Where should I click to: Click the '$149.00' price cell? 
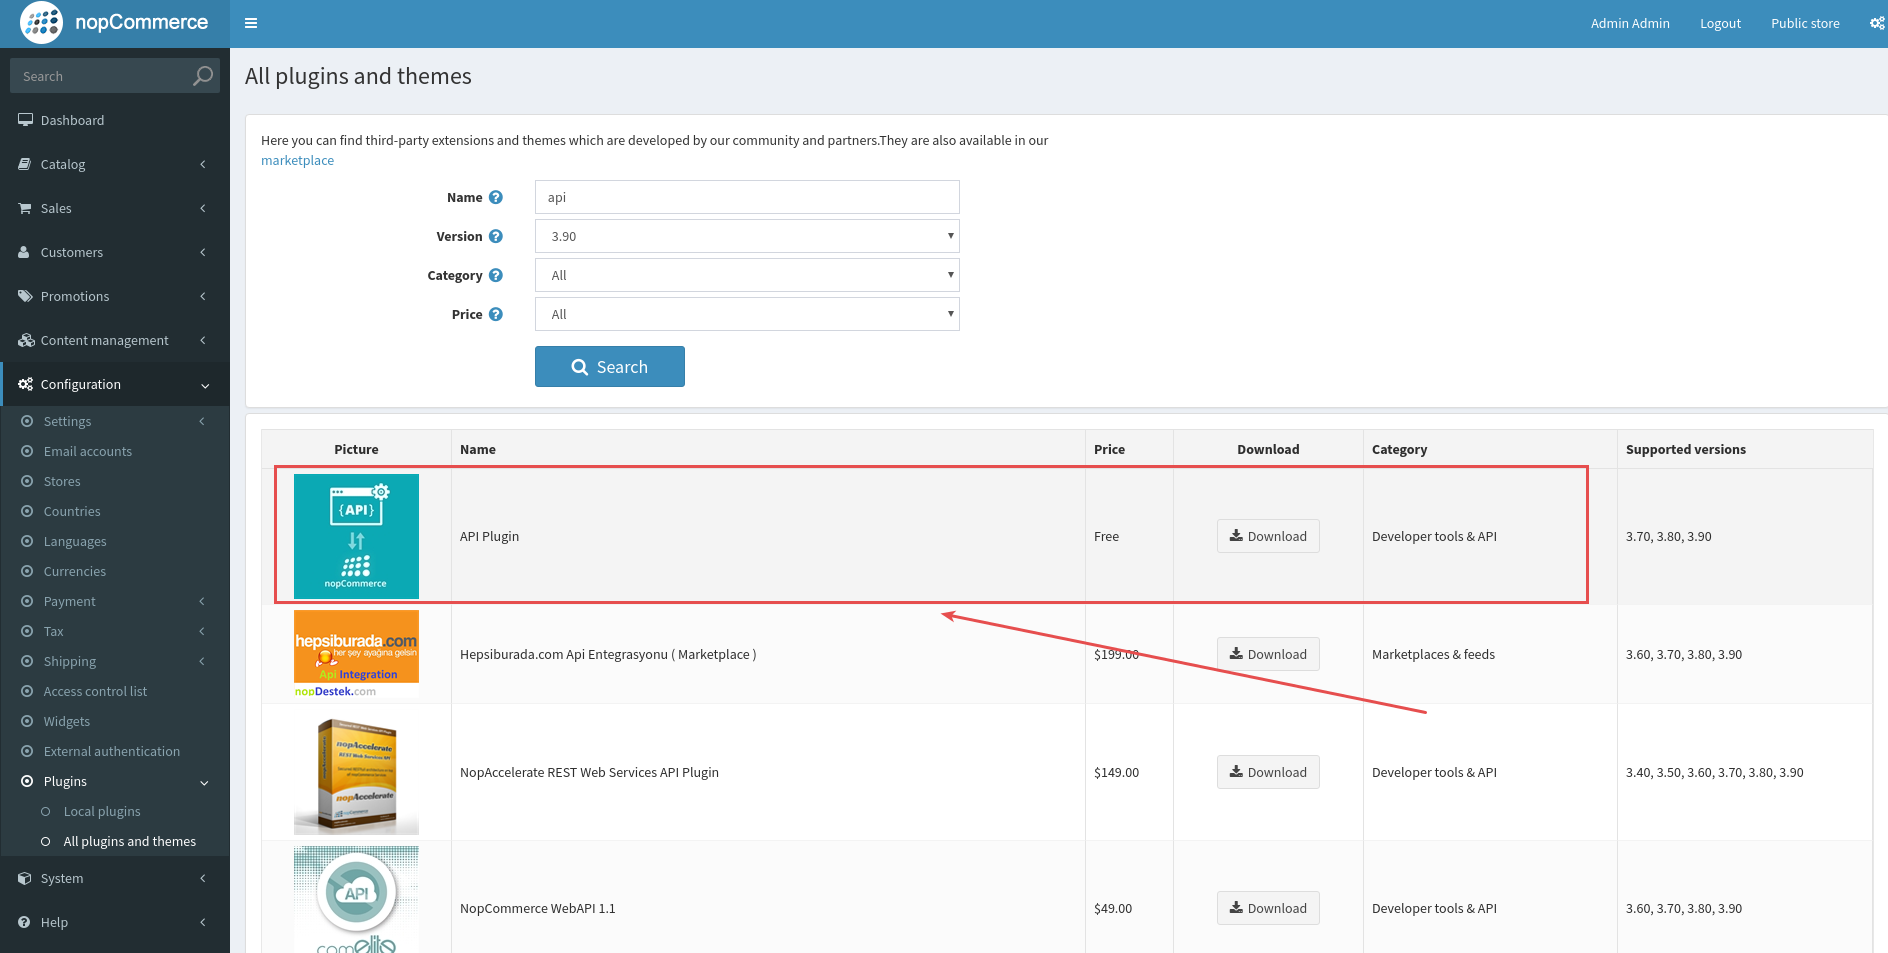pos(1129,772)
